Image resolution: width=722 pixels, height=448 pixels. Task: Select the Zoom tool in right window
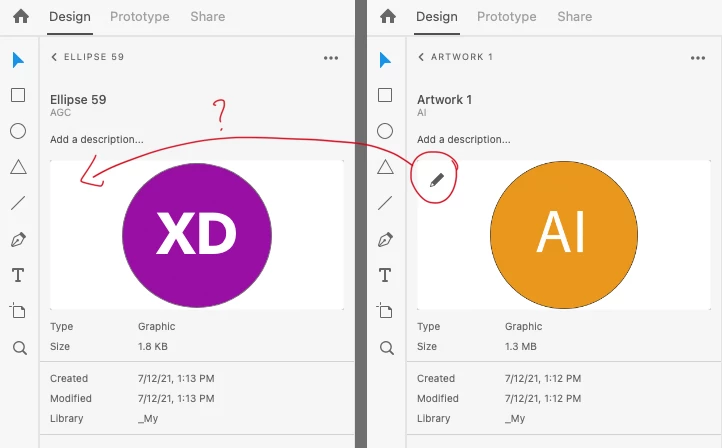386,348
